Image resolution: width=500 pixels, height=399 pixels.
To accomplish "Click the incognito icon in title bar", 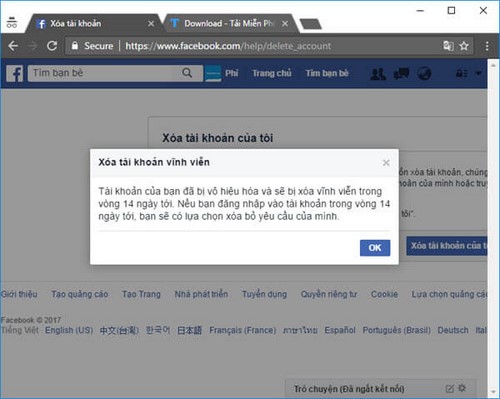I will (12, 22).
